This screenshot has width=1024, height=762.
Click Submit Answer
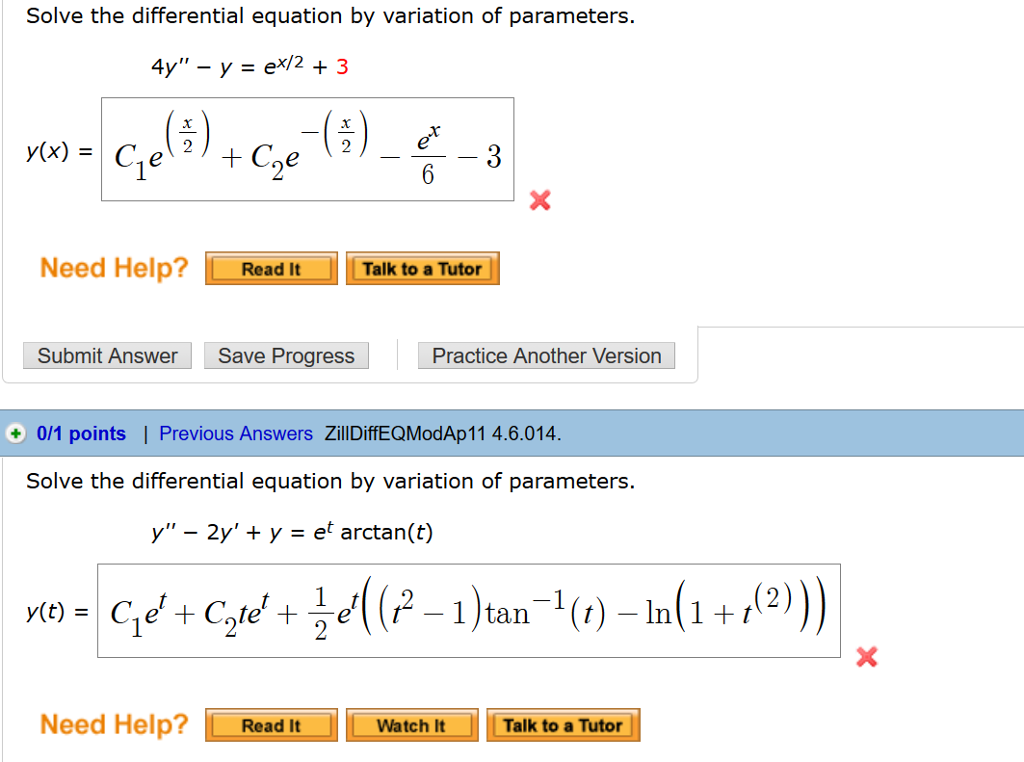106,355
